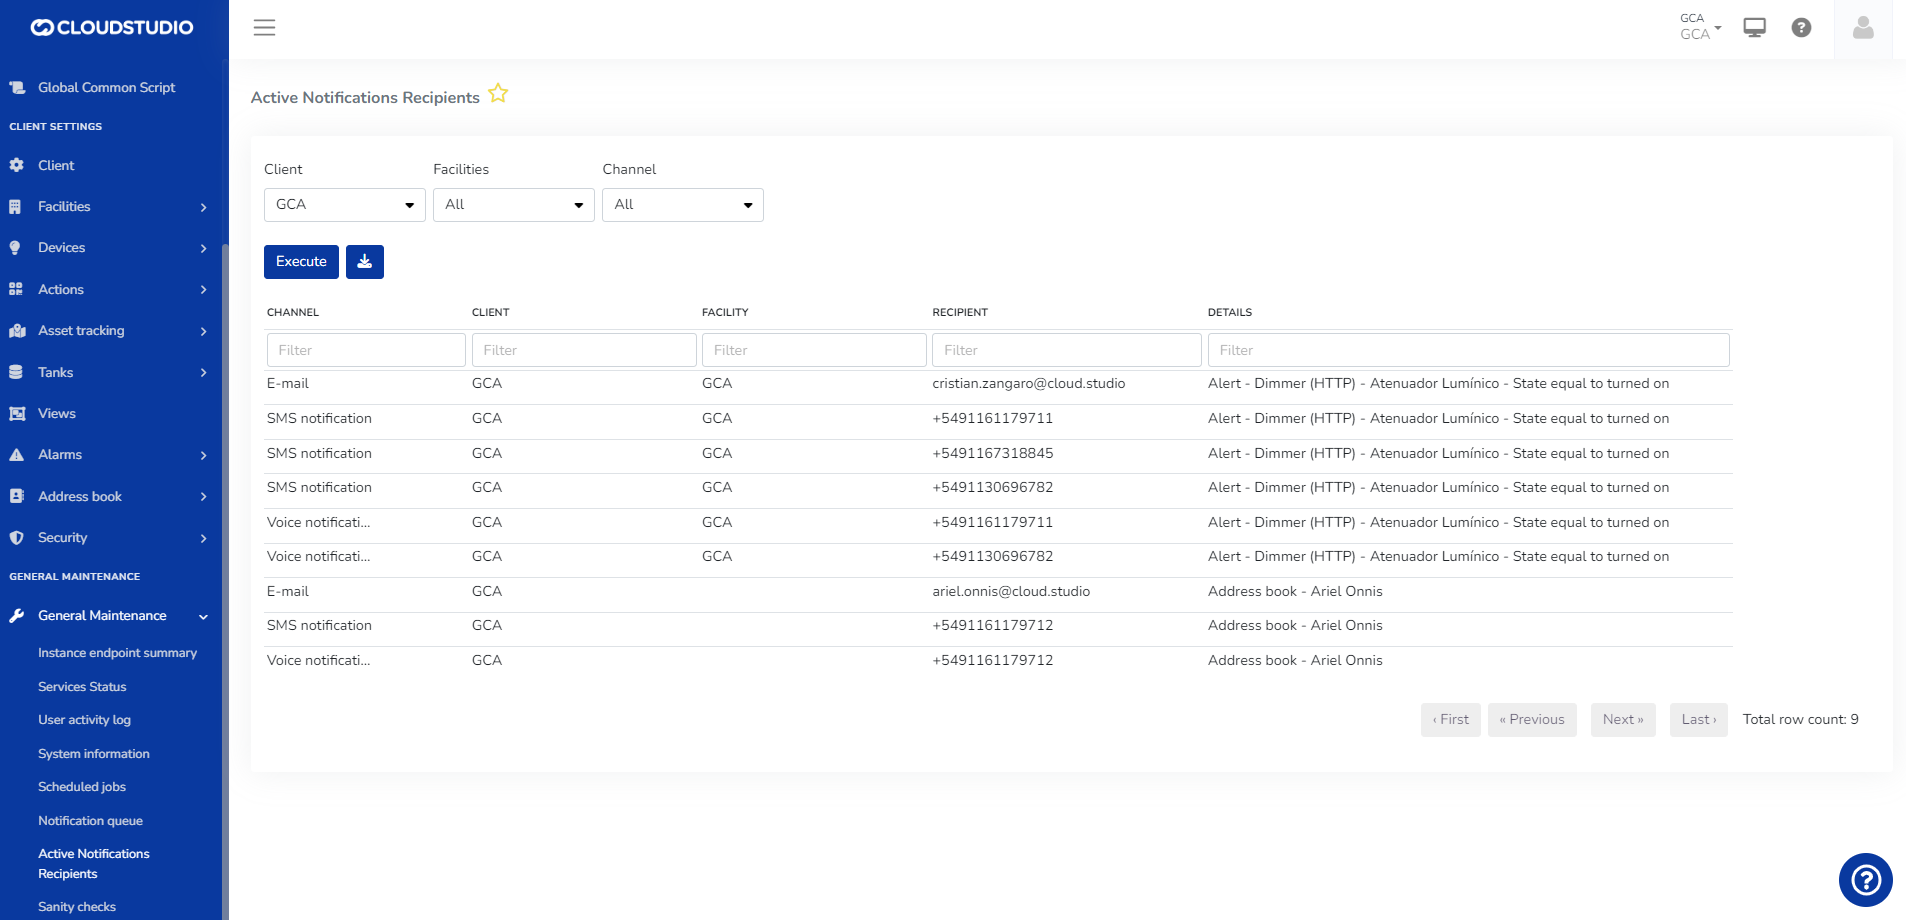Expand the Alarms sidebar menu
1906x920 pixels.
[110, 455]
